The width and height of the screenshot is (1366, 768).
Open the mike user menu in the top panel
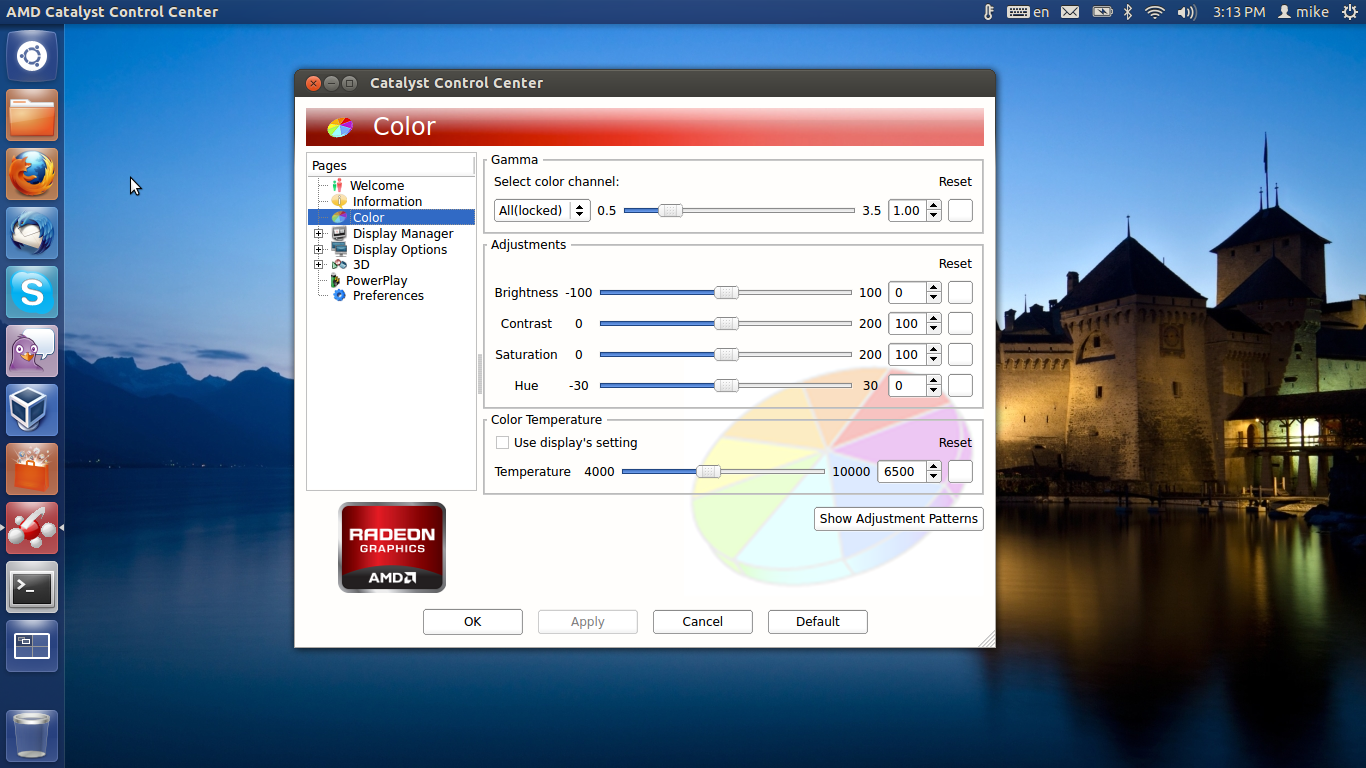(x=1304, y=12)
